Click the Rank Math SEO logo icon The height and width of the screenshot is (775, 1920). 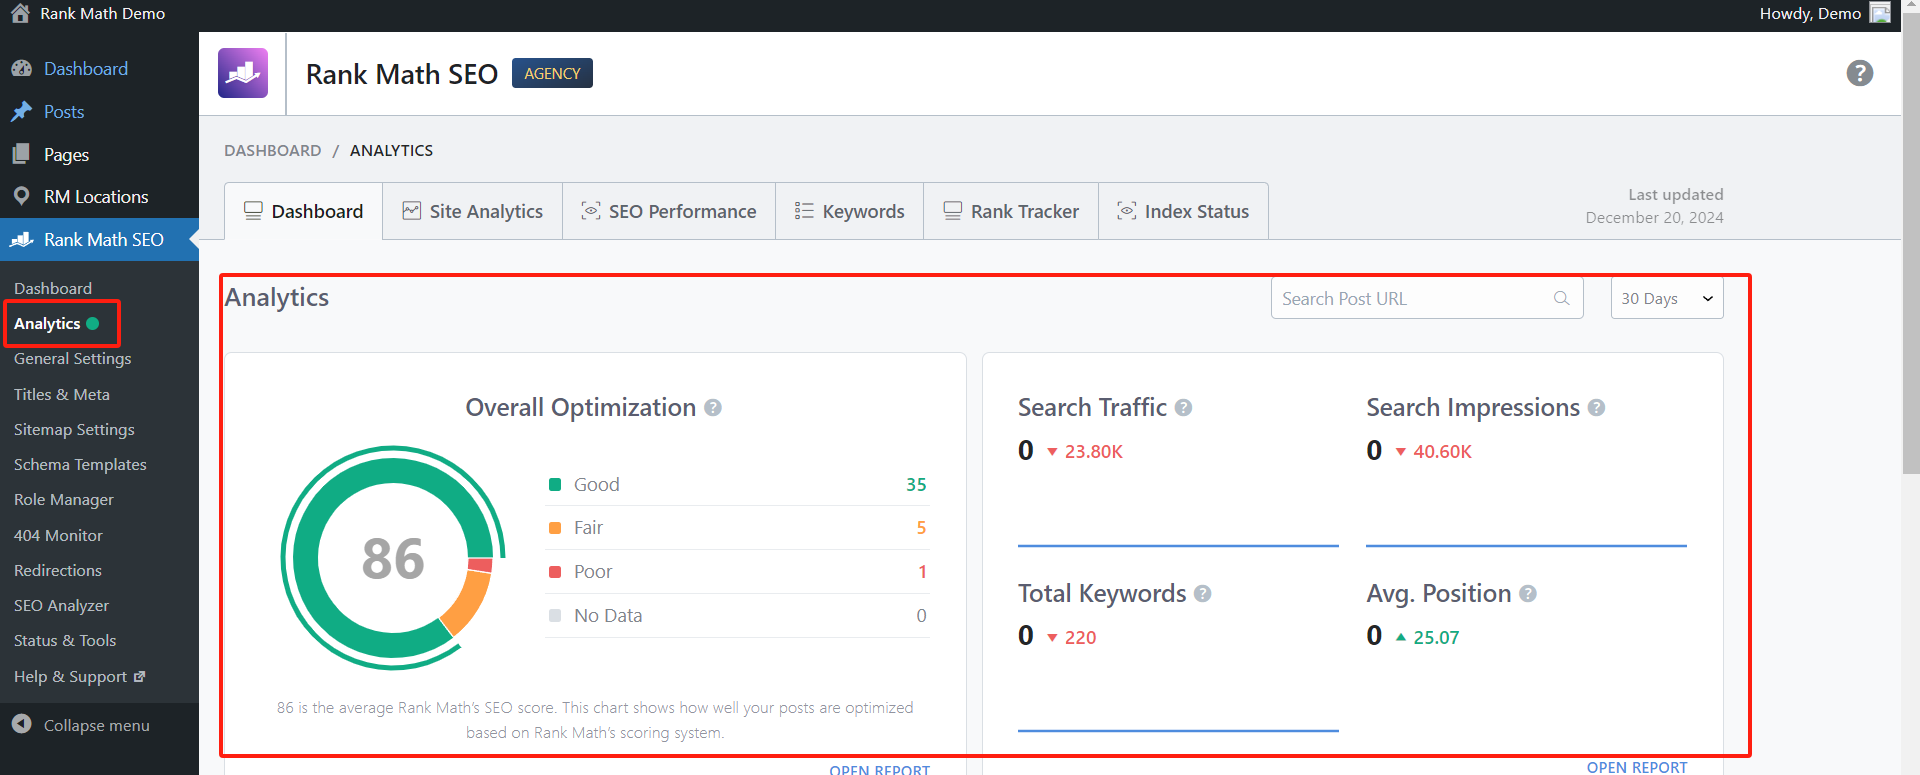(243, 73)
